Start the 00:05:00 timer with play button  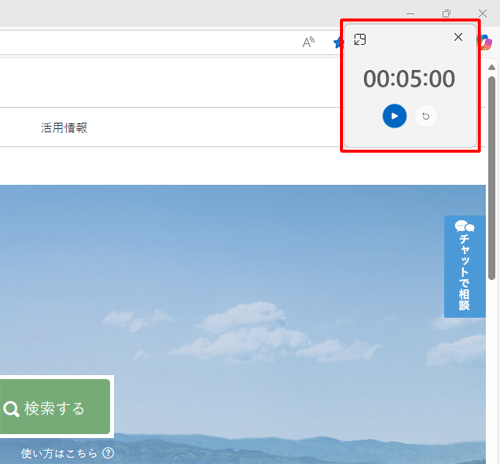tap(394, 116)
